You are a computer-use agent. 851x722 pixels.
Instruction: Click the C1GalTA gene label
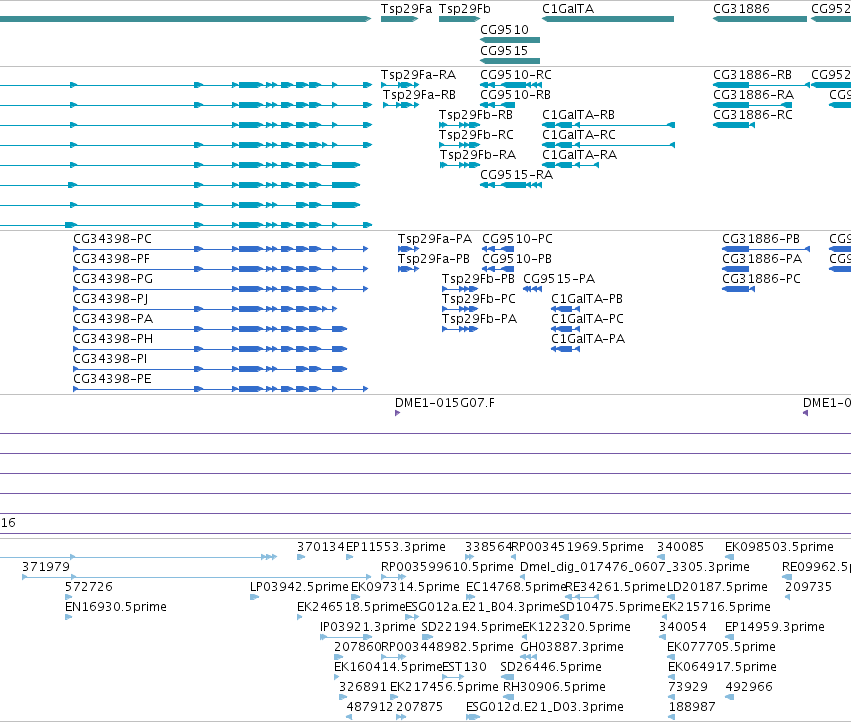click(568, 9)
